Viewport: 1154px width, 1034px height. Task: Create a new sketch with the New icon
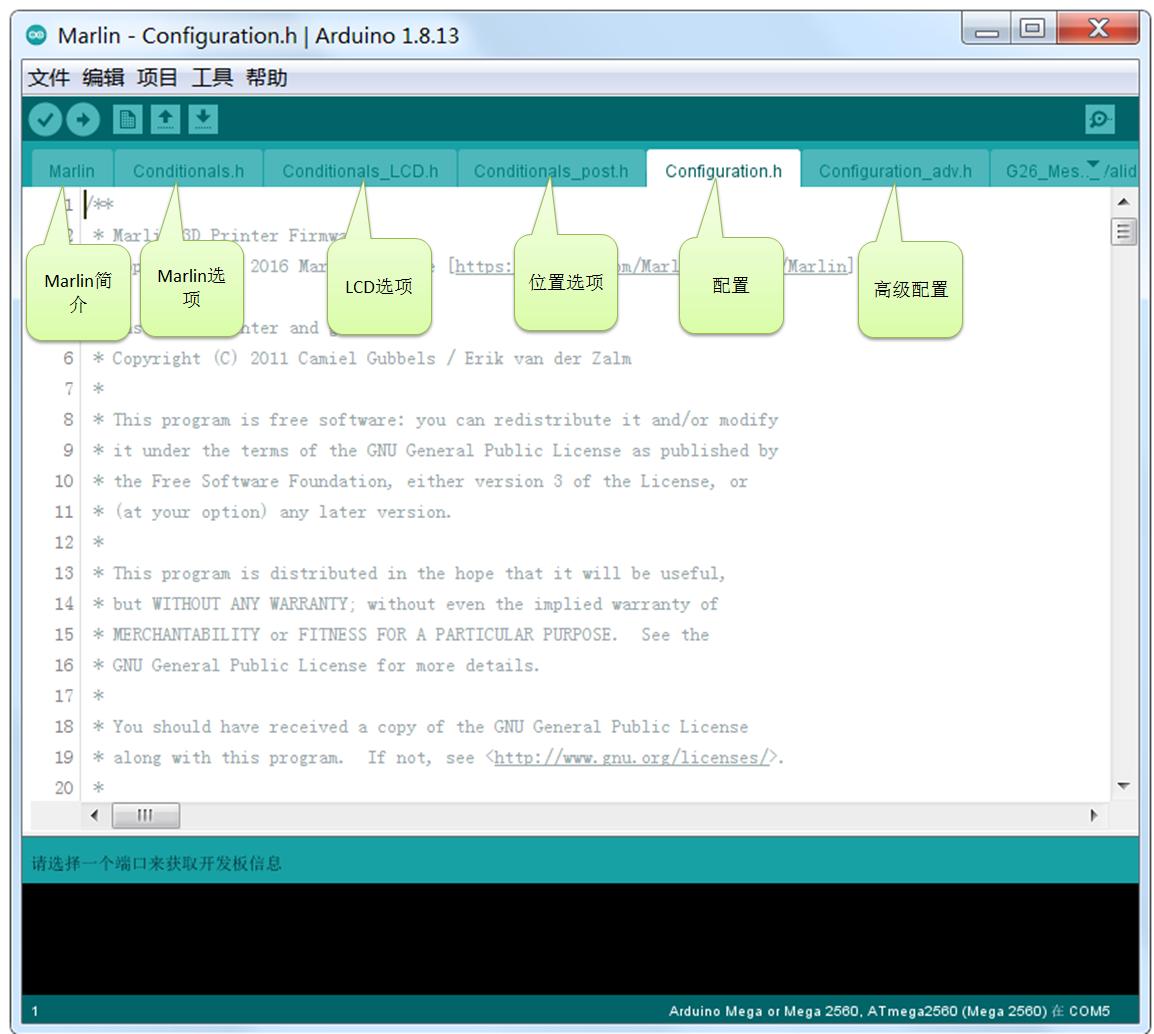[127, 120]
